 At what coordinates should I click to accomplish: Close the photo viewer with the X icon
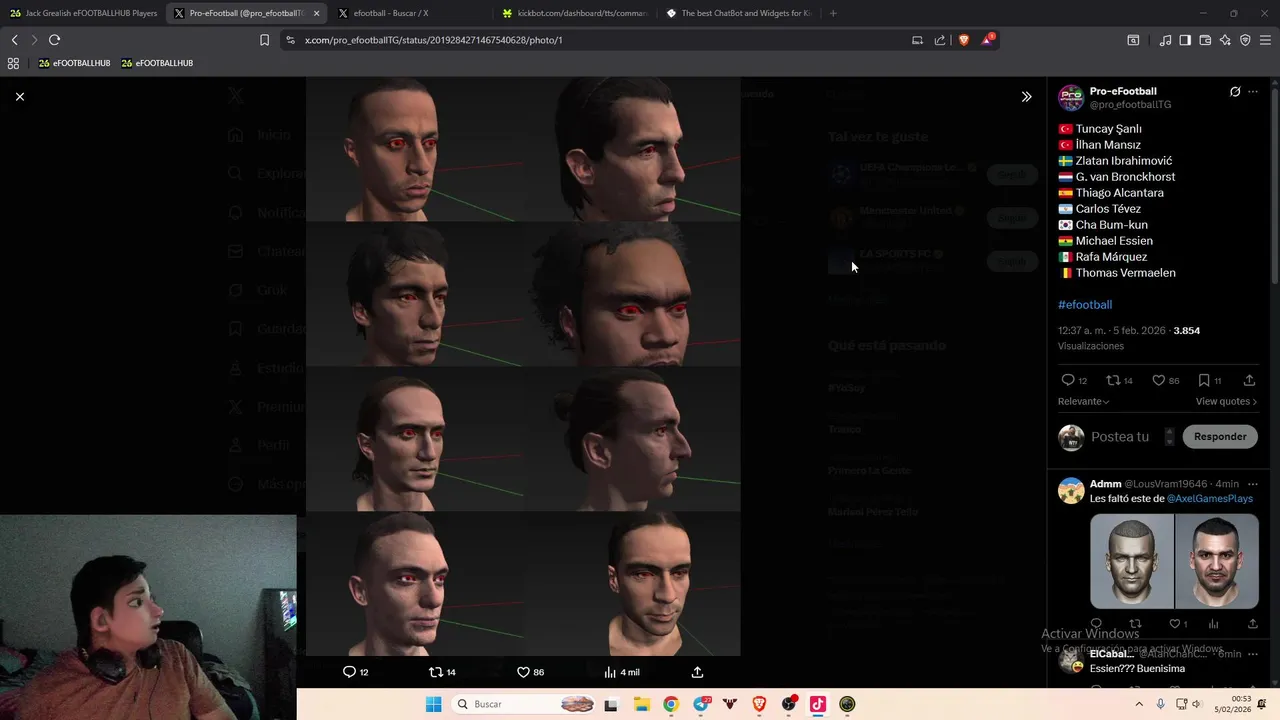[x=20, y=96]
